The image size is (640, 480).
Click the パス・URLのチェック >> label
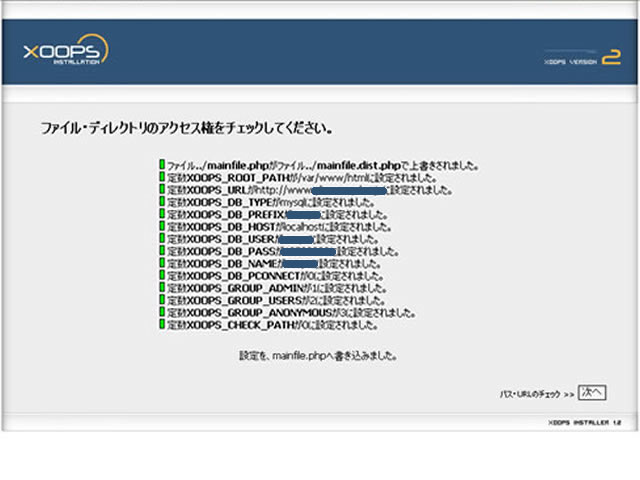click(537, 394)
